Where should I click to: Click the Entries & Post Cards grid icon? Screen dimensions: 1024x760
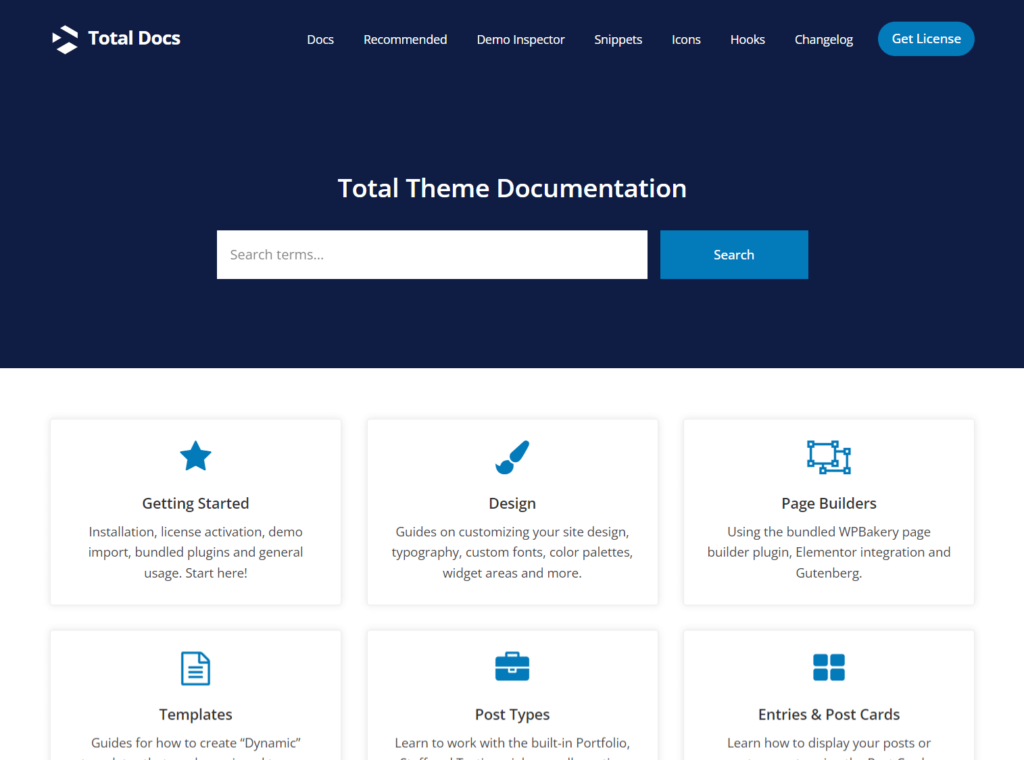coord(829,667)
